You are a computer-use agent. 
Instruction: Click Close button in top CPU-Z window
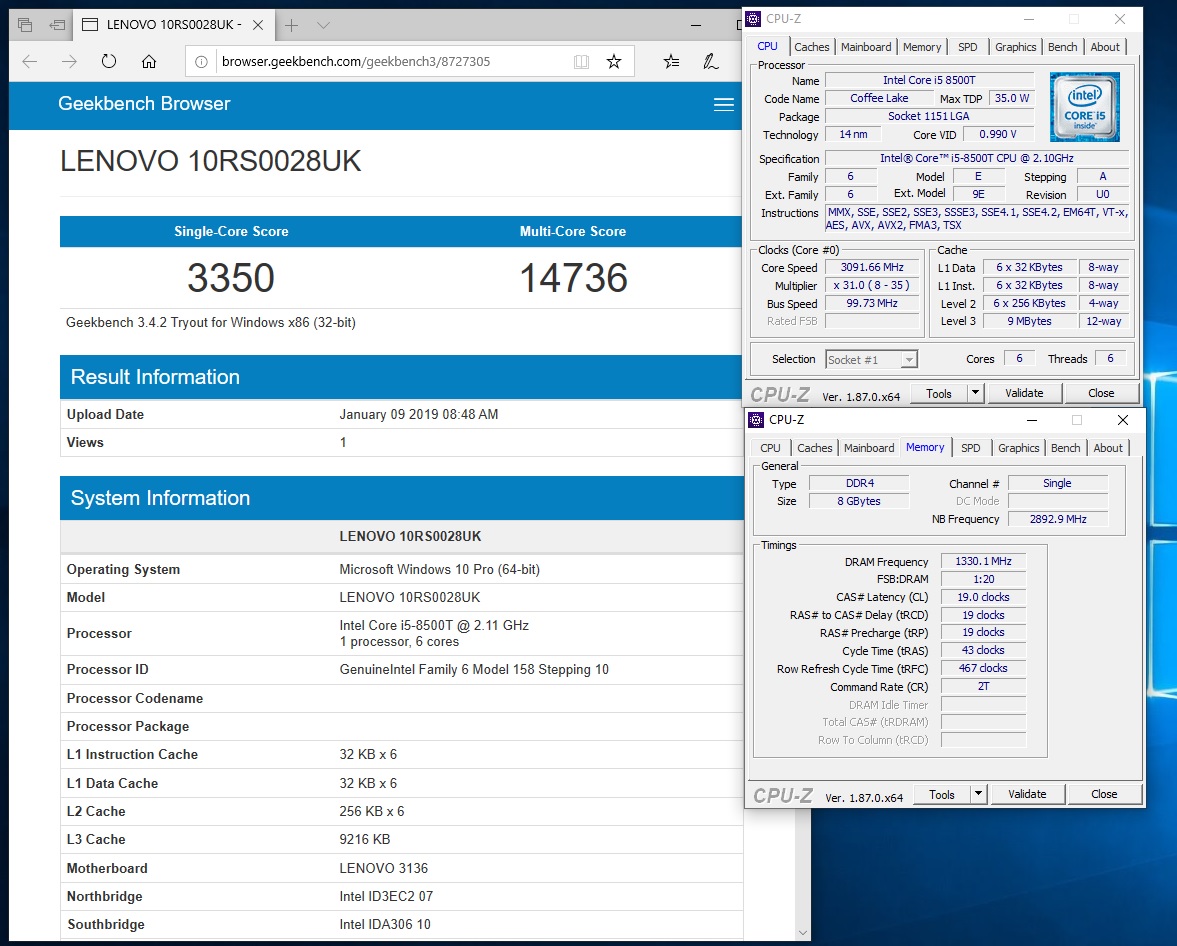tap(1101, 393)
